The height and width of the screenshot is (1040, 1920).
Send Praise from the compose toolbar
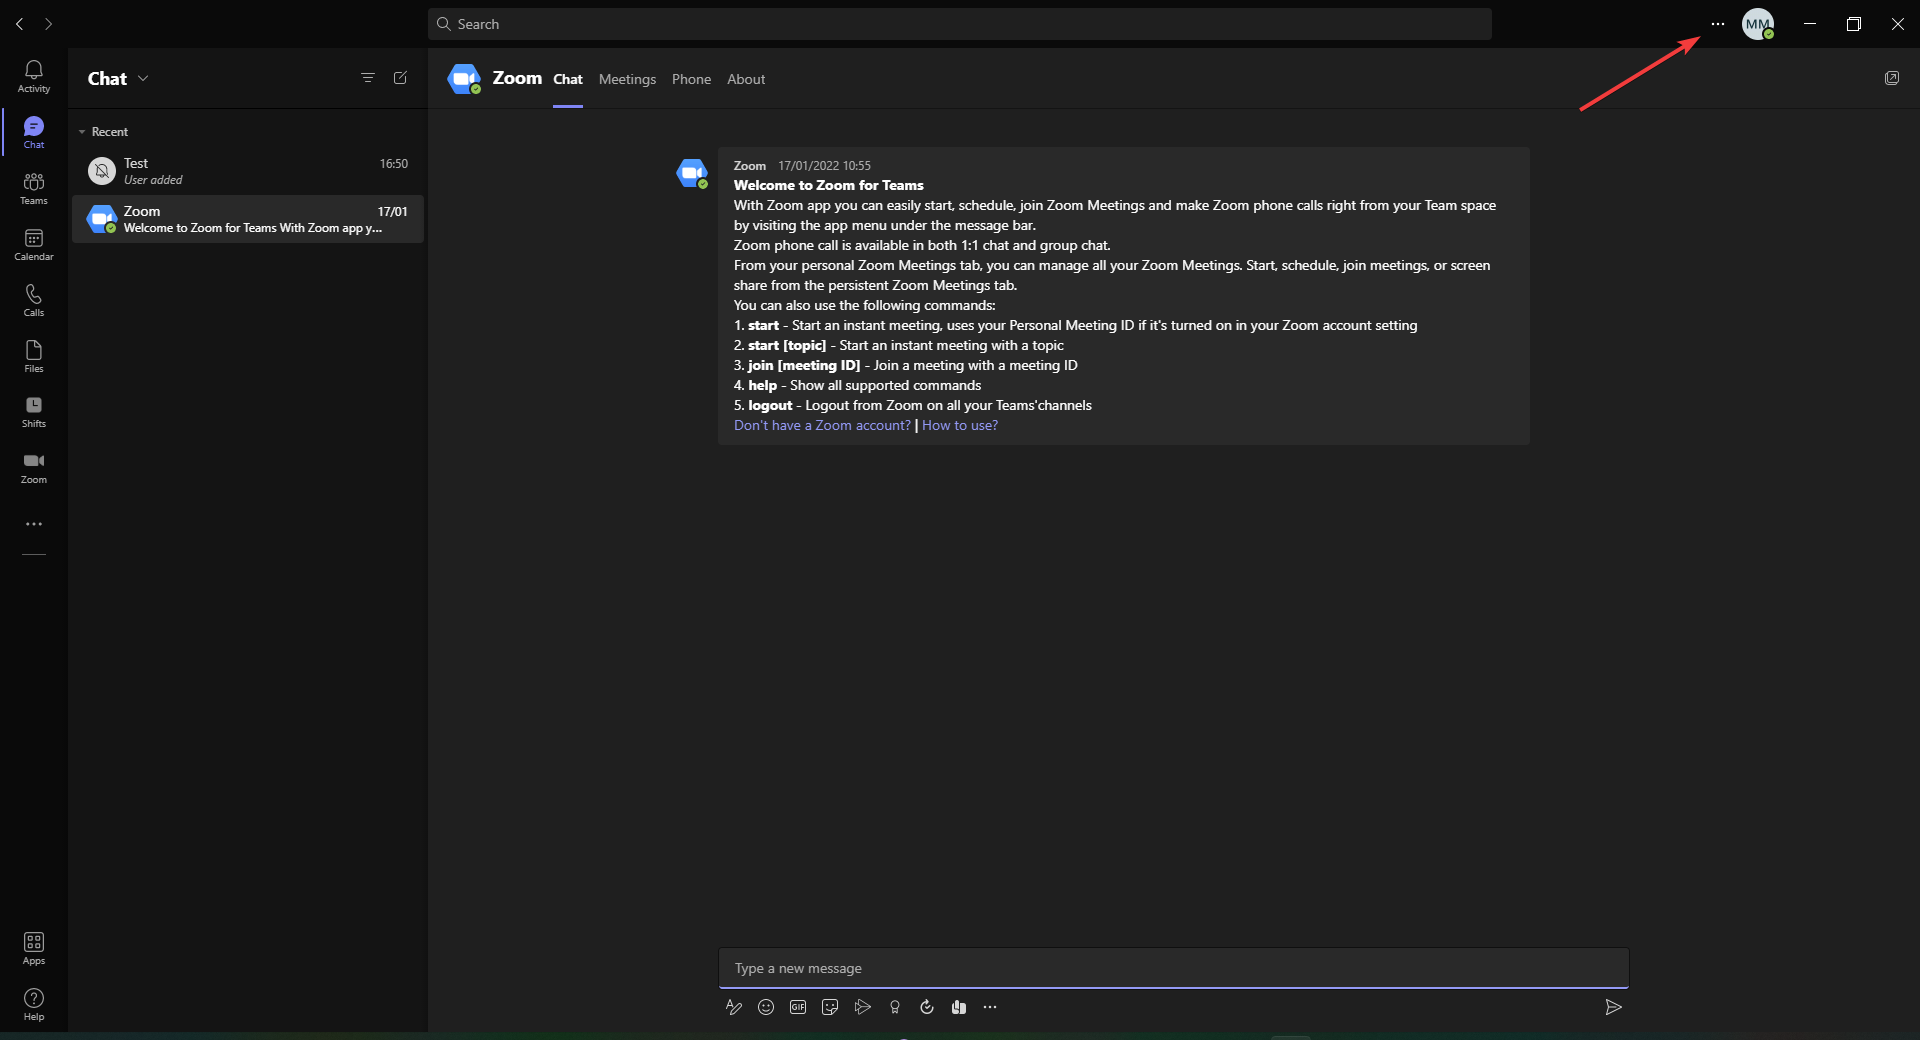(895, 1007)
